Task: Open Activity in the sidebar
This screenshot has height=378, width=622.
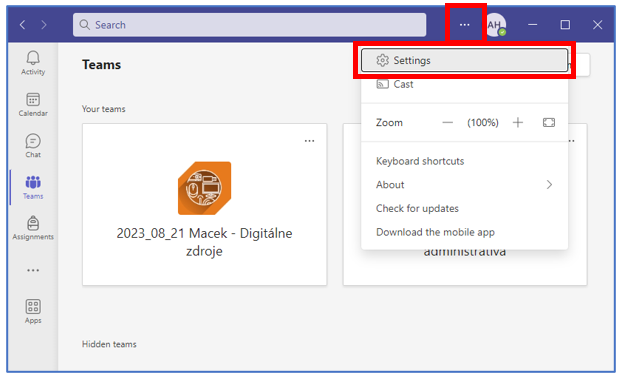Action: 33,63
